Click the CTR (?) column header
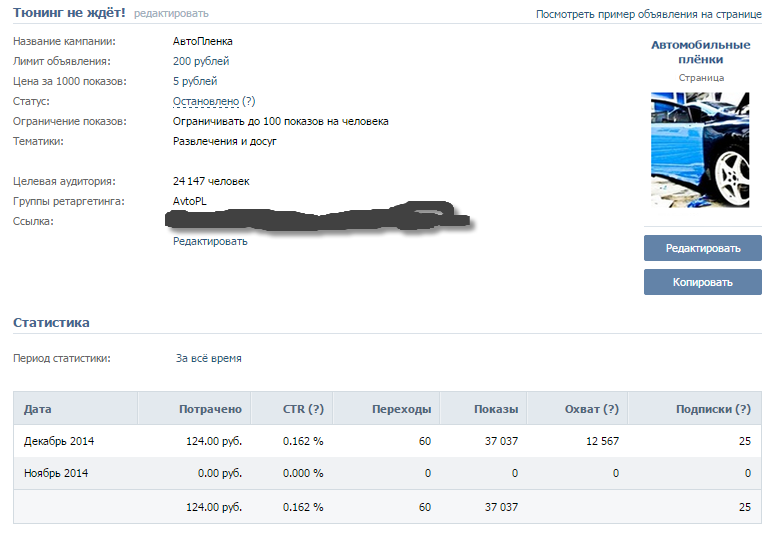 click(x=302, y=409)
